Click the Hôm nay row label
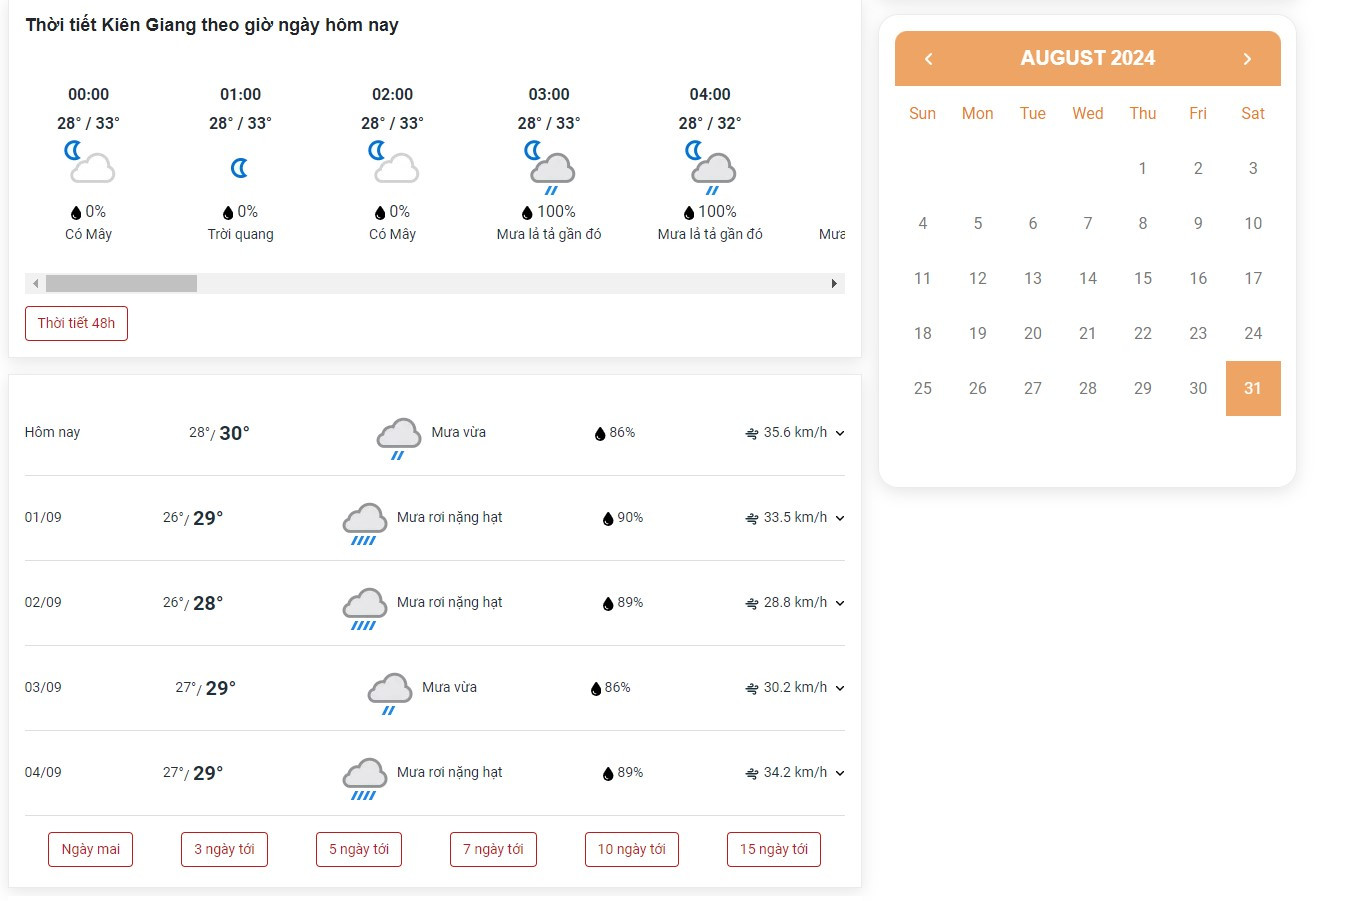Viewport: 1347px width, 901px height. pos(52,433)
